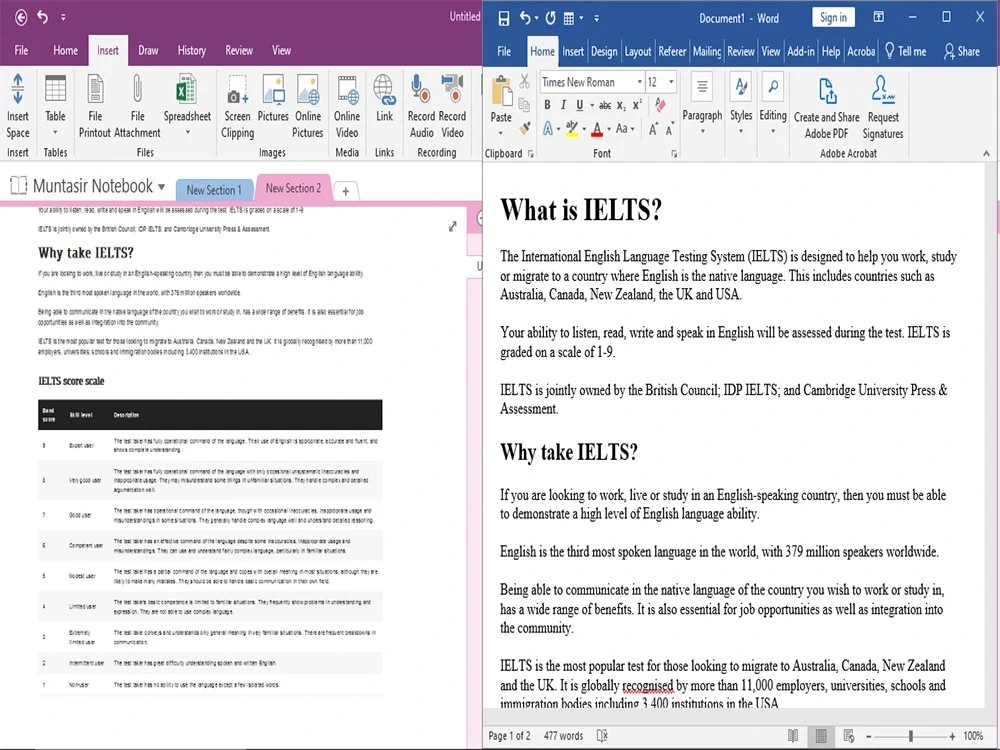Open the Layout tab in Word
Viewport: 1000px width, 750px height.
point(638,51)
